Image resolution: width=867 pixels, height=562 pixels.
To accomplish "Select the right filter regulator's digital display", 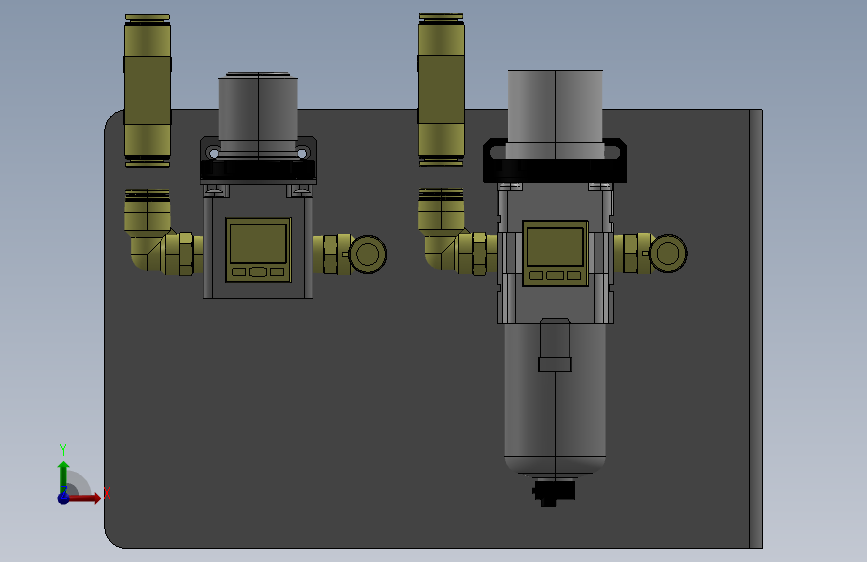I will 555,253.
